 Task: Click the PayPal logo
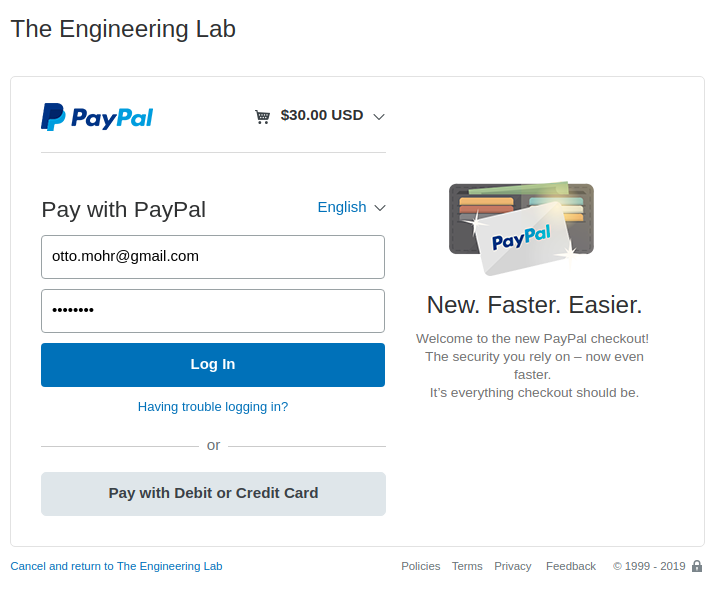(x=97, y=117)
